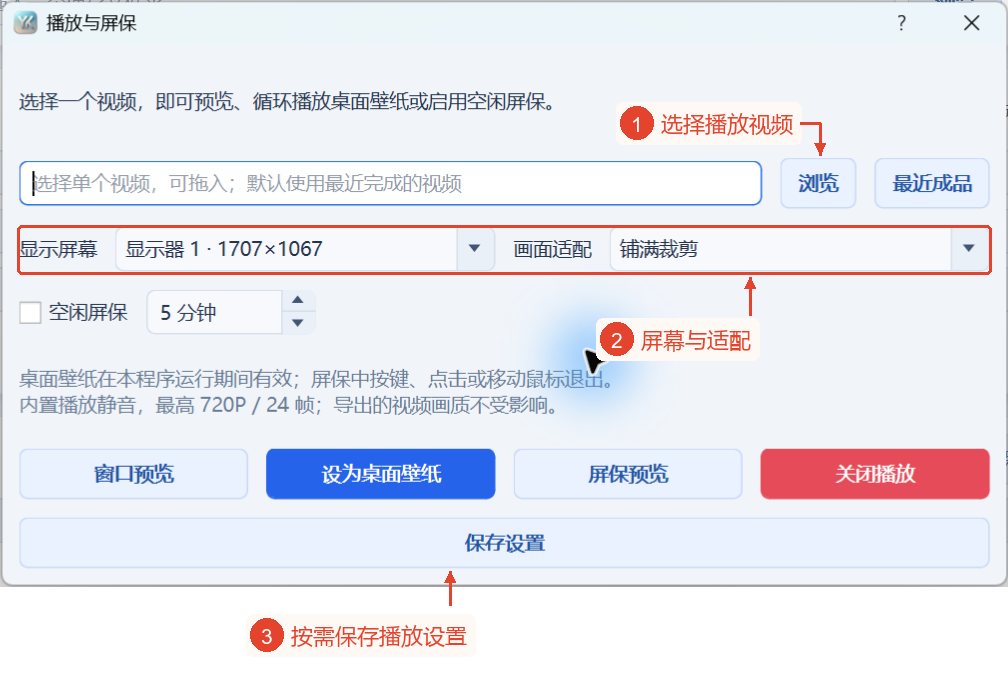
Task: Click the note line 桌面壁纸在本程序运行期间有效
Action: tap(315, 379)
